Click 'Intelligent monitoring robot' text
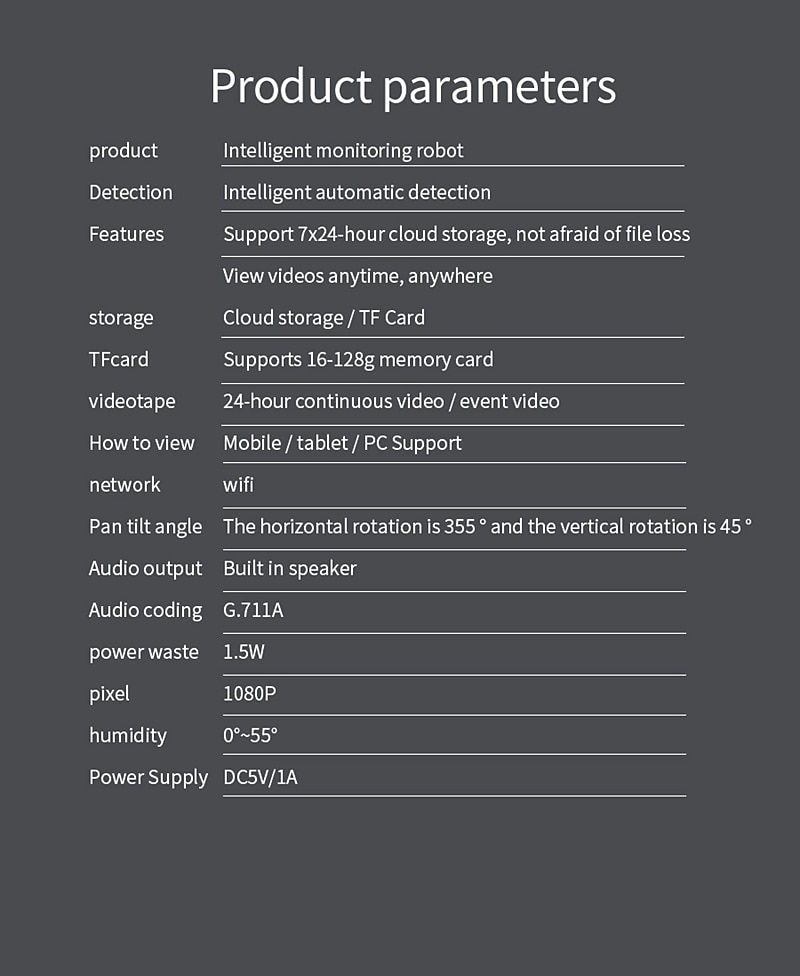Image resolution: width=800 pixels, height=976 pixels. pos(343,151)
